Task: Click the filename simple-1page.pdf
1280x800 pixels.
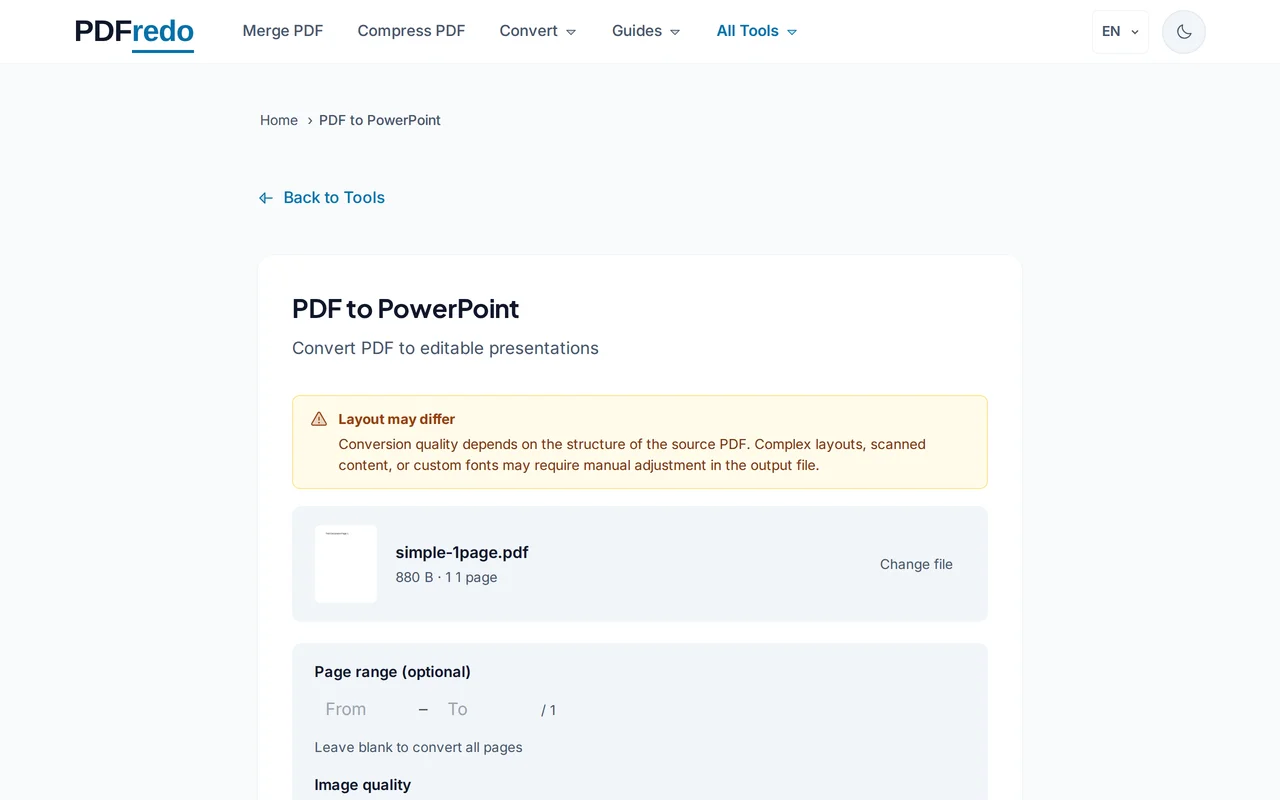Action: tap(461, 552)
